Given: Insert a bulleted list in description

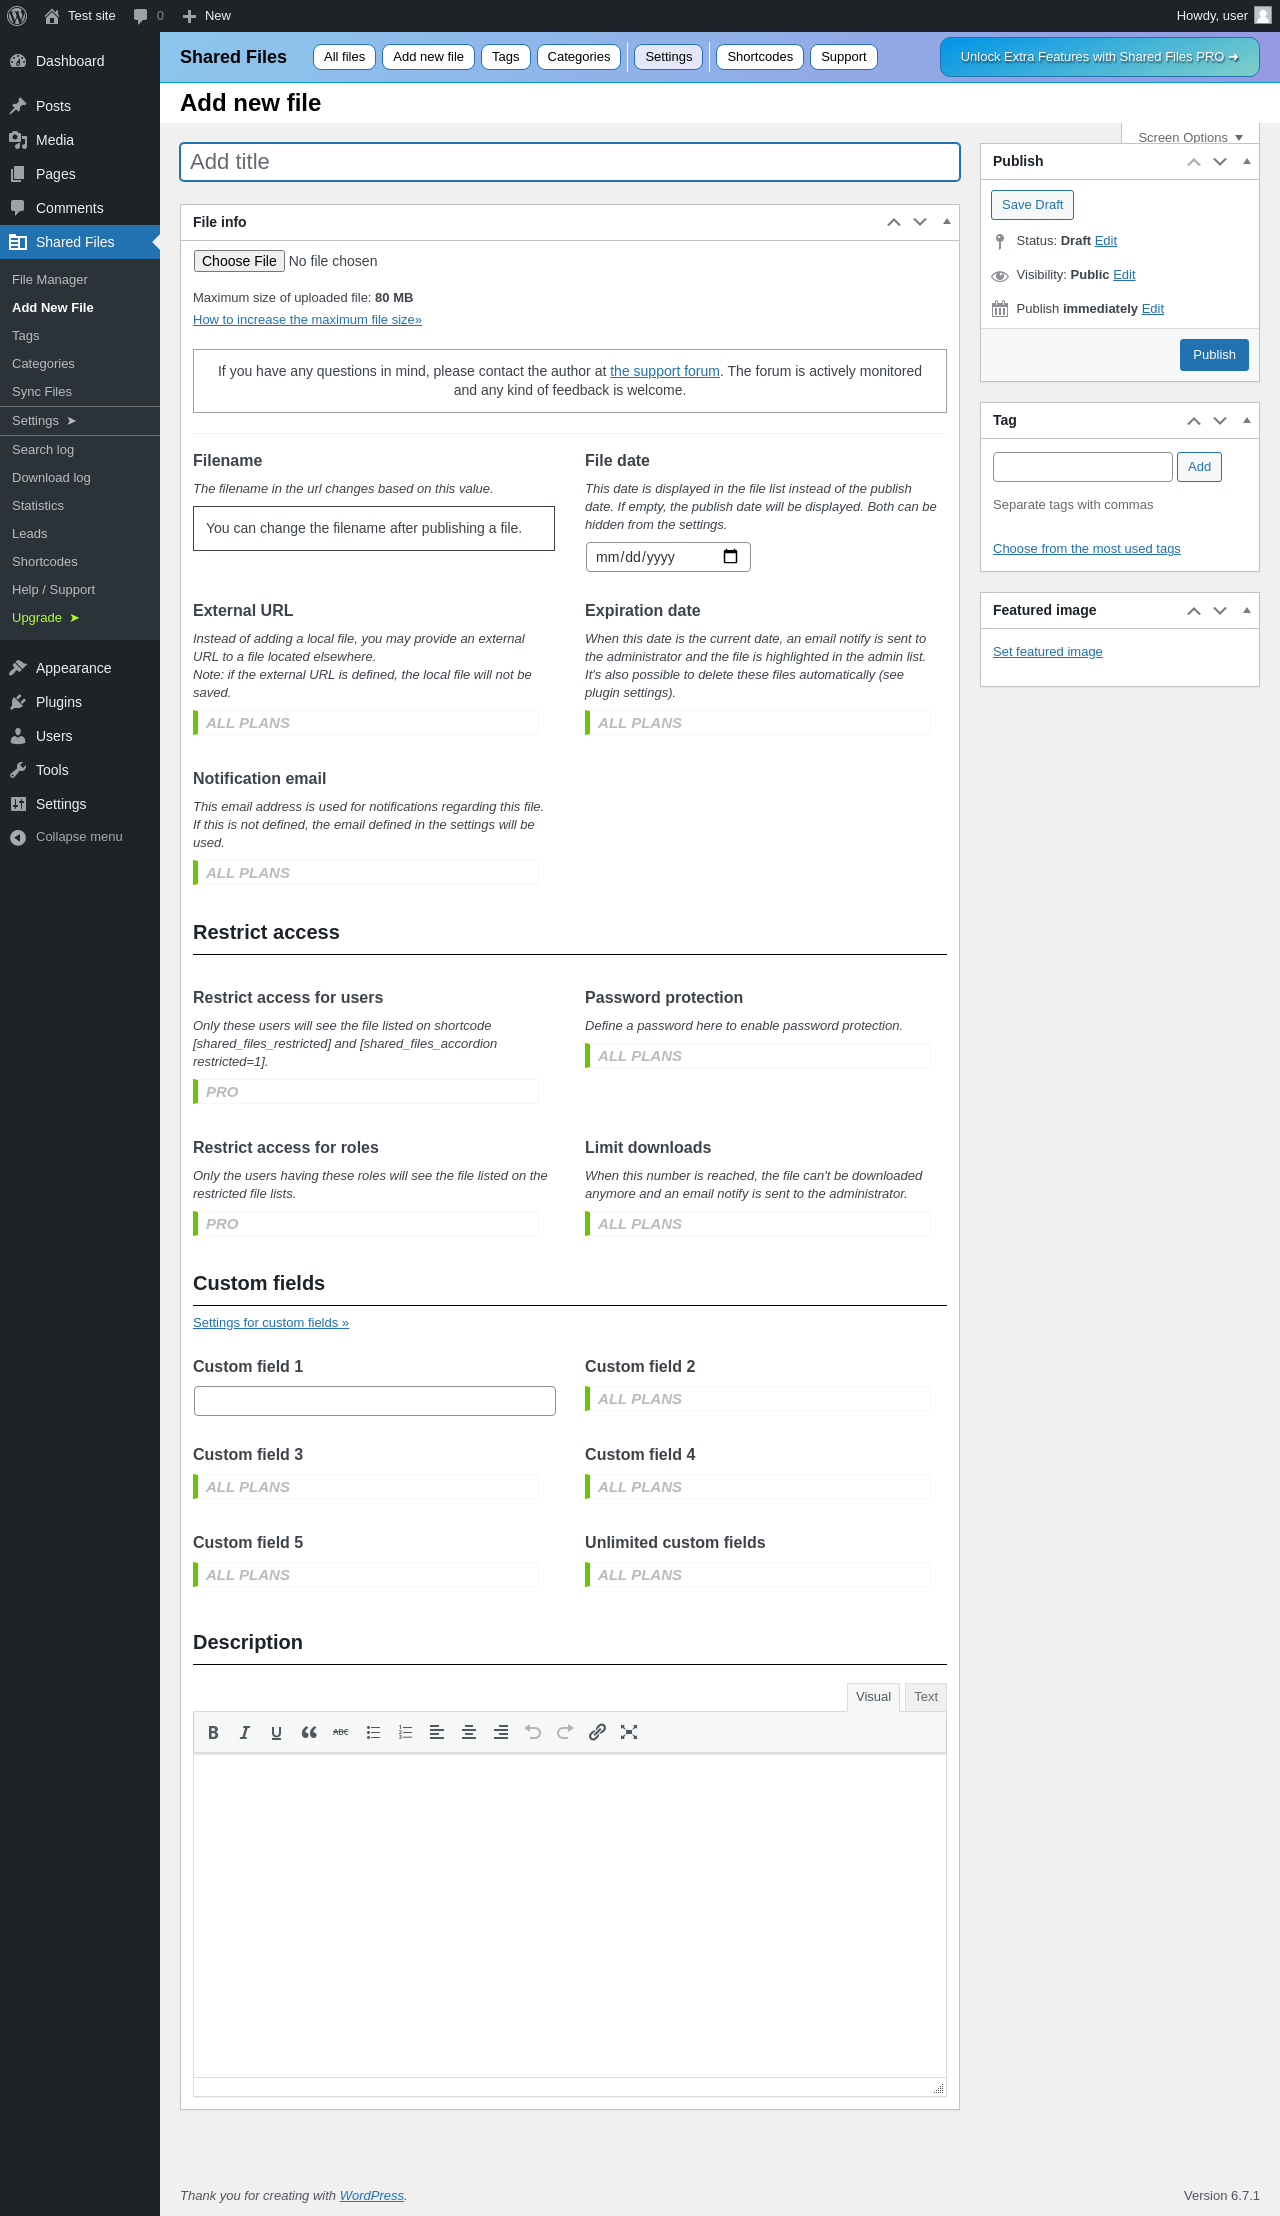Looking at the screenshot, I should (373, 1732).
